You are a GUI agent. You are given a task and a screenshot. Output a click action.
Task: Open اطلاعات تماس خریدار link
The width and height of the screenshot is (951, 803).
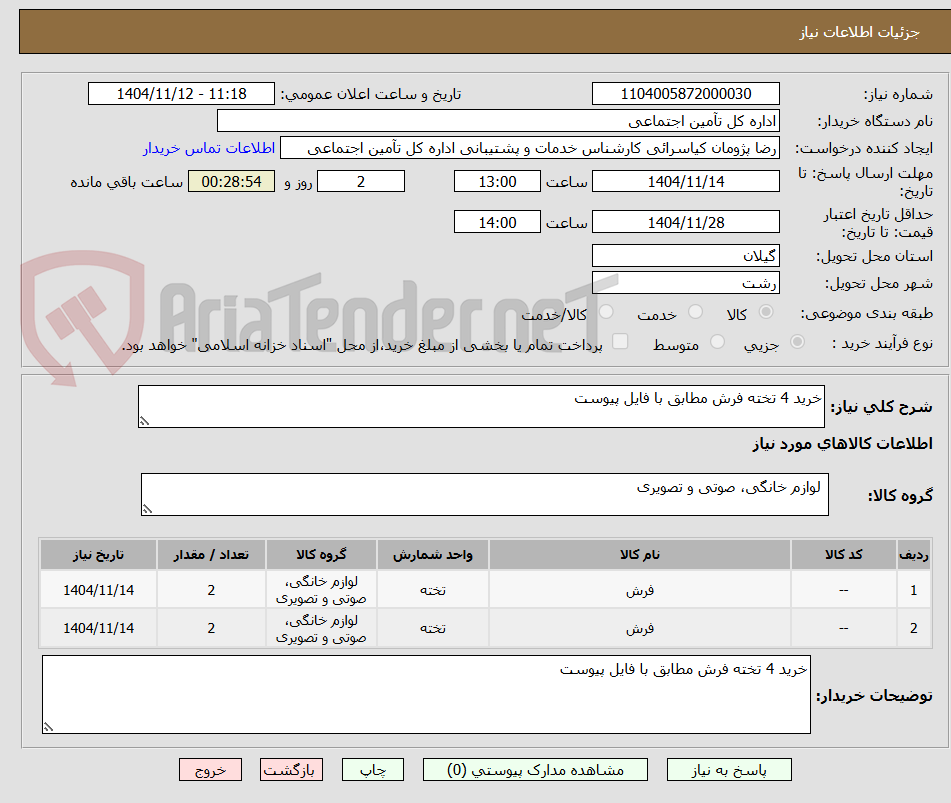coord(209,148)
